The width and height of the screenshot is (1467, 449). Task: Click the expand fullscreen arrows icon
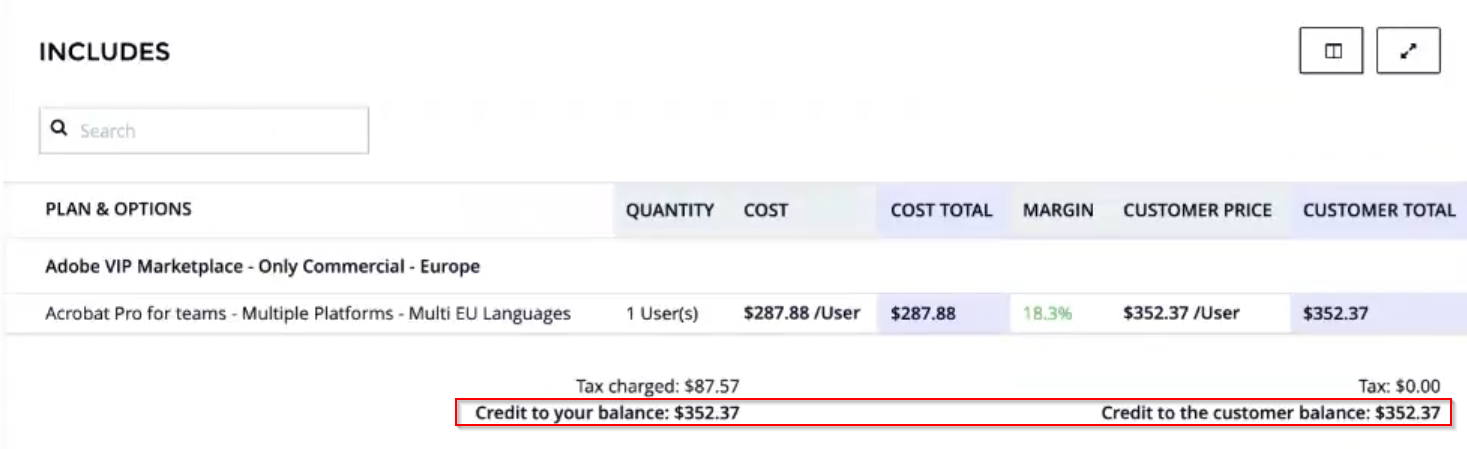[x=1408, y=52]
